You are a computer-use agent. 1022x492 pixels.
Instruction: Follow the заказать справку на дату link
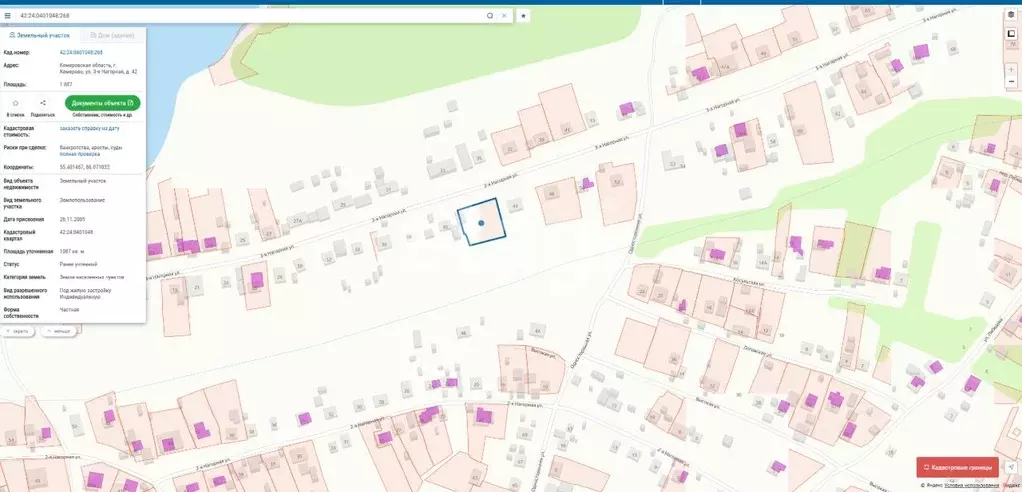pos(89,128)
